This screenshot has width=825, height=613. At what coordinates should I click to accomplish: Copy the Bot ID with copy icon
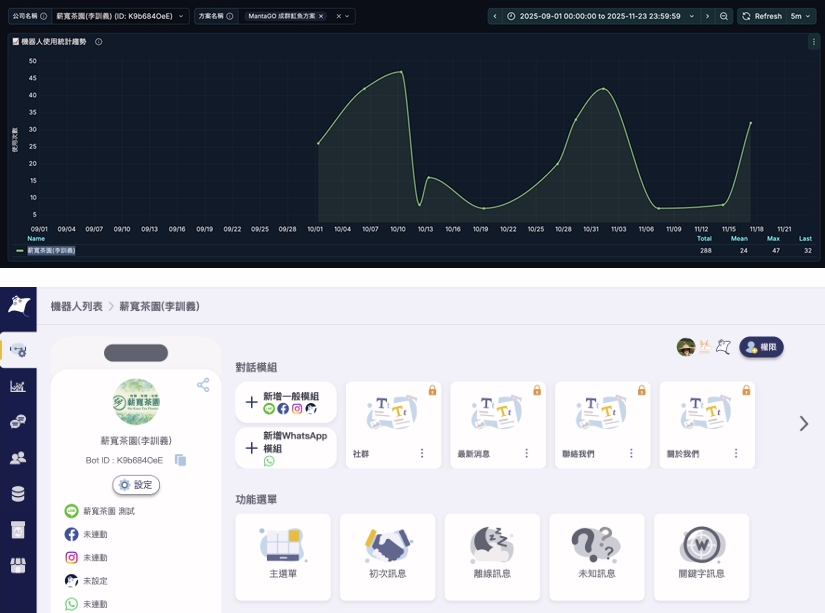click(181, 460)
